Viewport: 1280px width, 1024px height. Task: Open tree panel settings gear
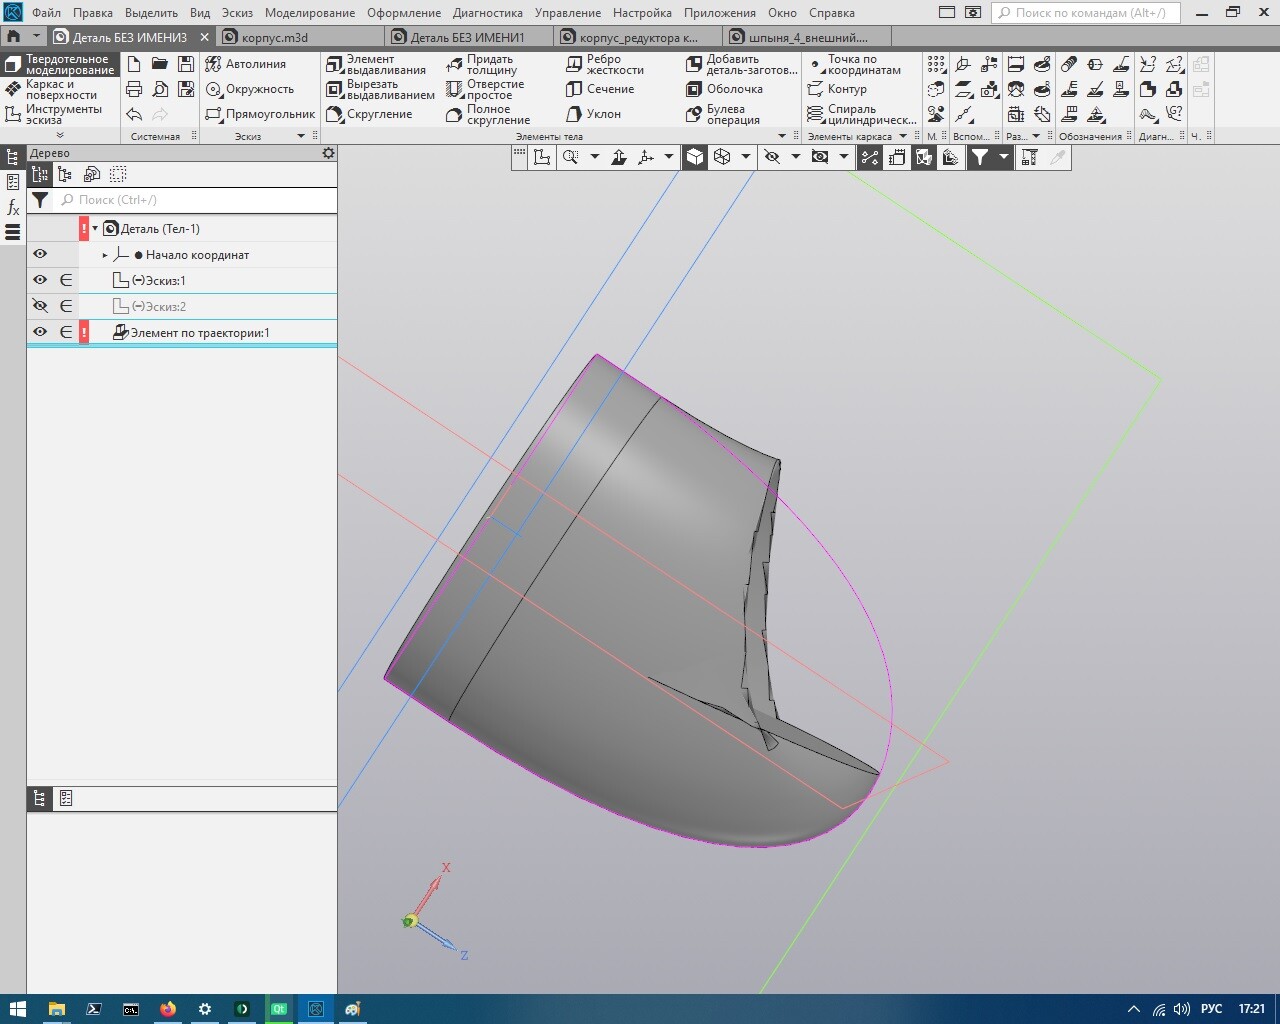pos(328,153)
